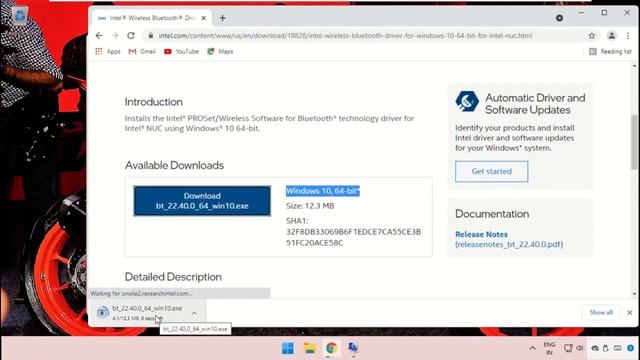Open the Maps bookmark
The image size is (640, 360).
pyautogui.click(x=220, y=51)
